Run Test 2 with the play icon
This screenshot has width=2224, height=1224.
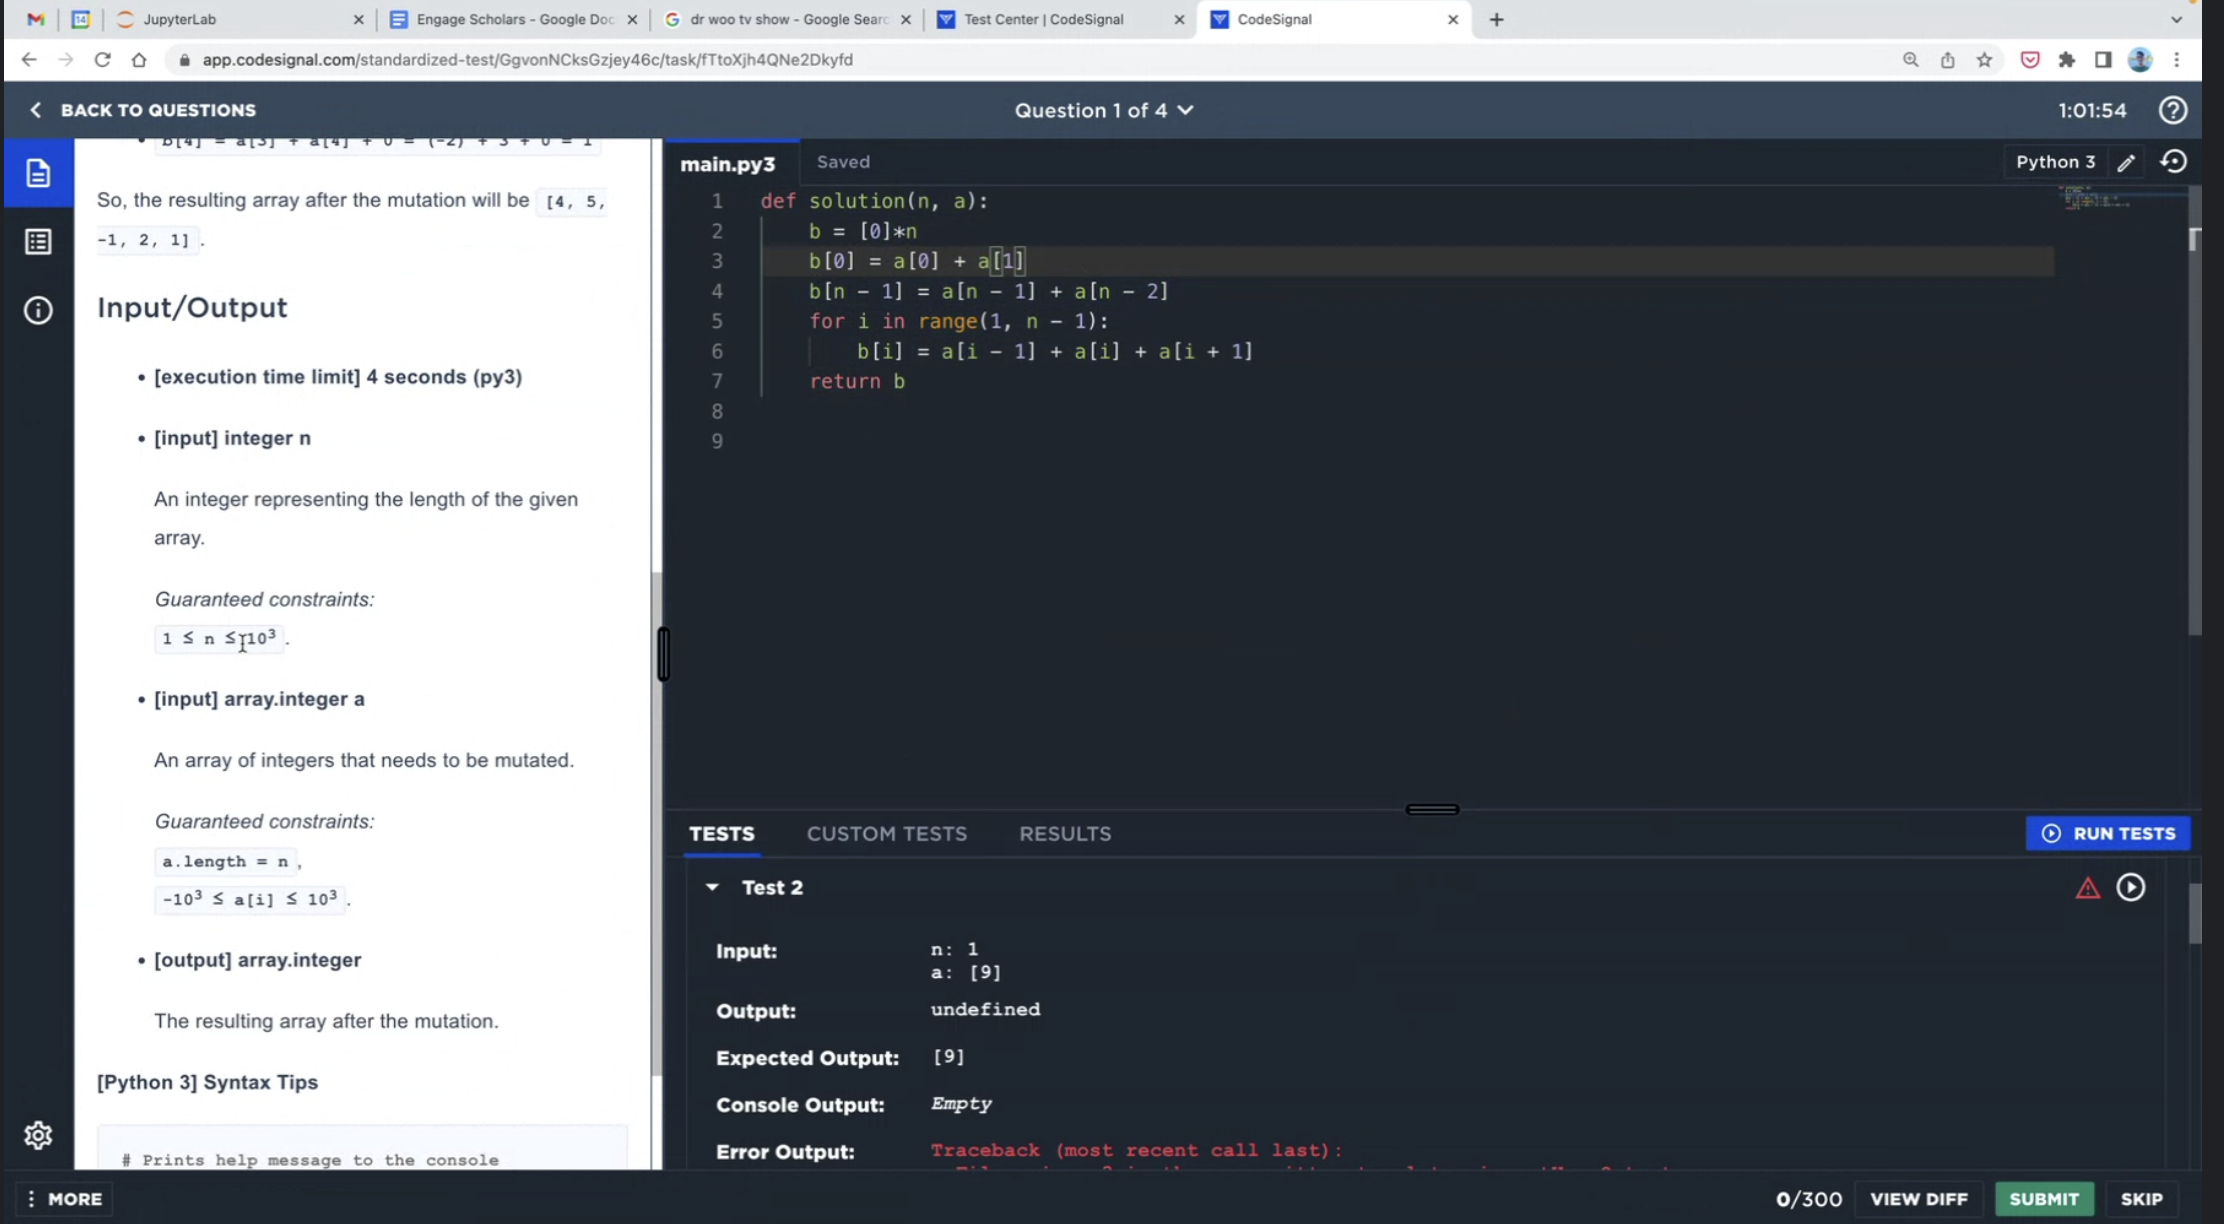2131,887
